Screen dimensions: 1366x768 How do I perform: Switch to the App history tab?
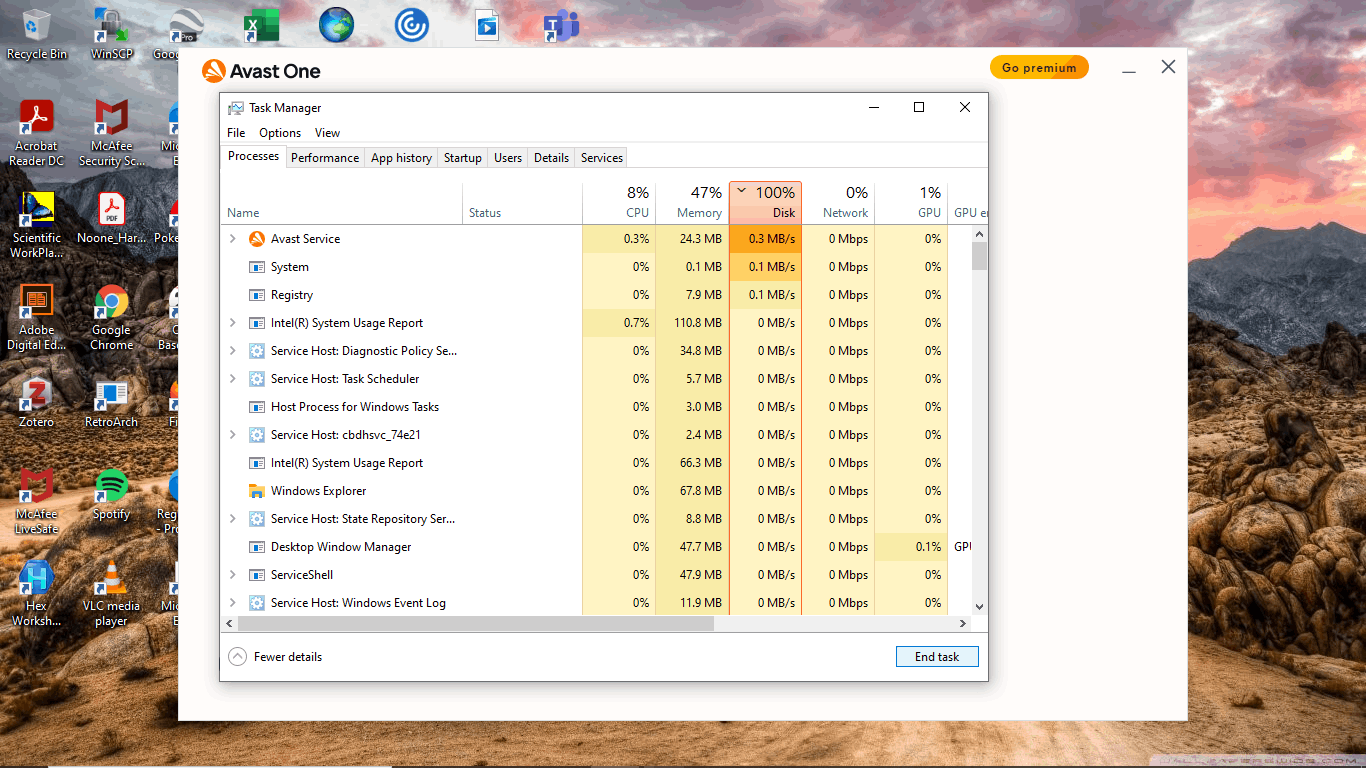(x=401, y=158)
